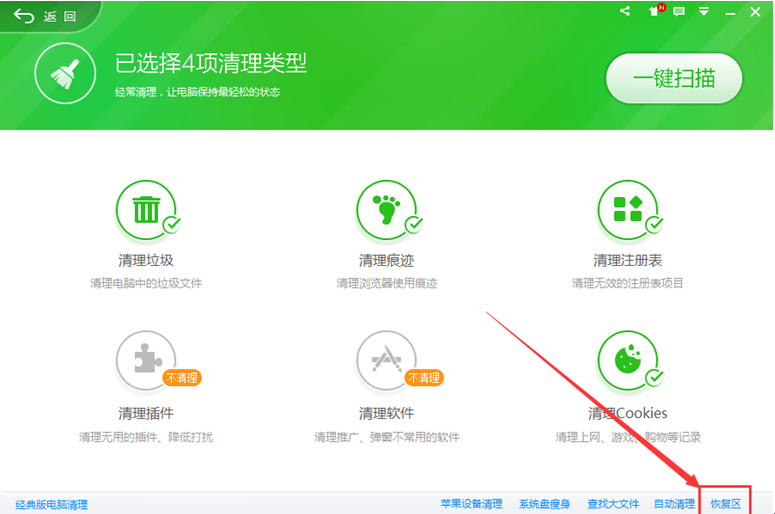
Task: Click the 清理插件 title text
Action: (146, 413)
